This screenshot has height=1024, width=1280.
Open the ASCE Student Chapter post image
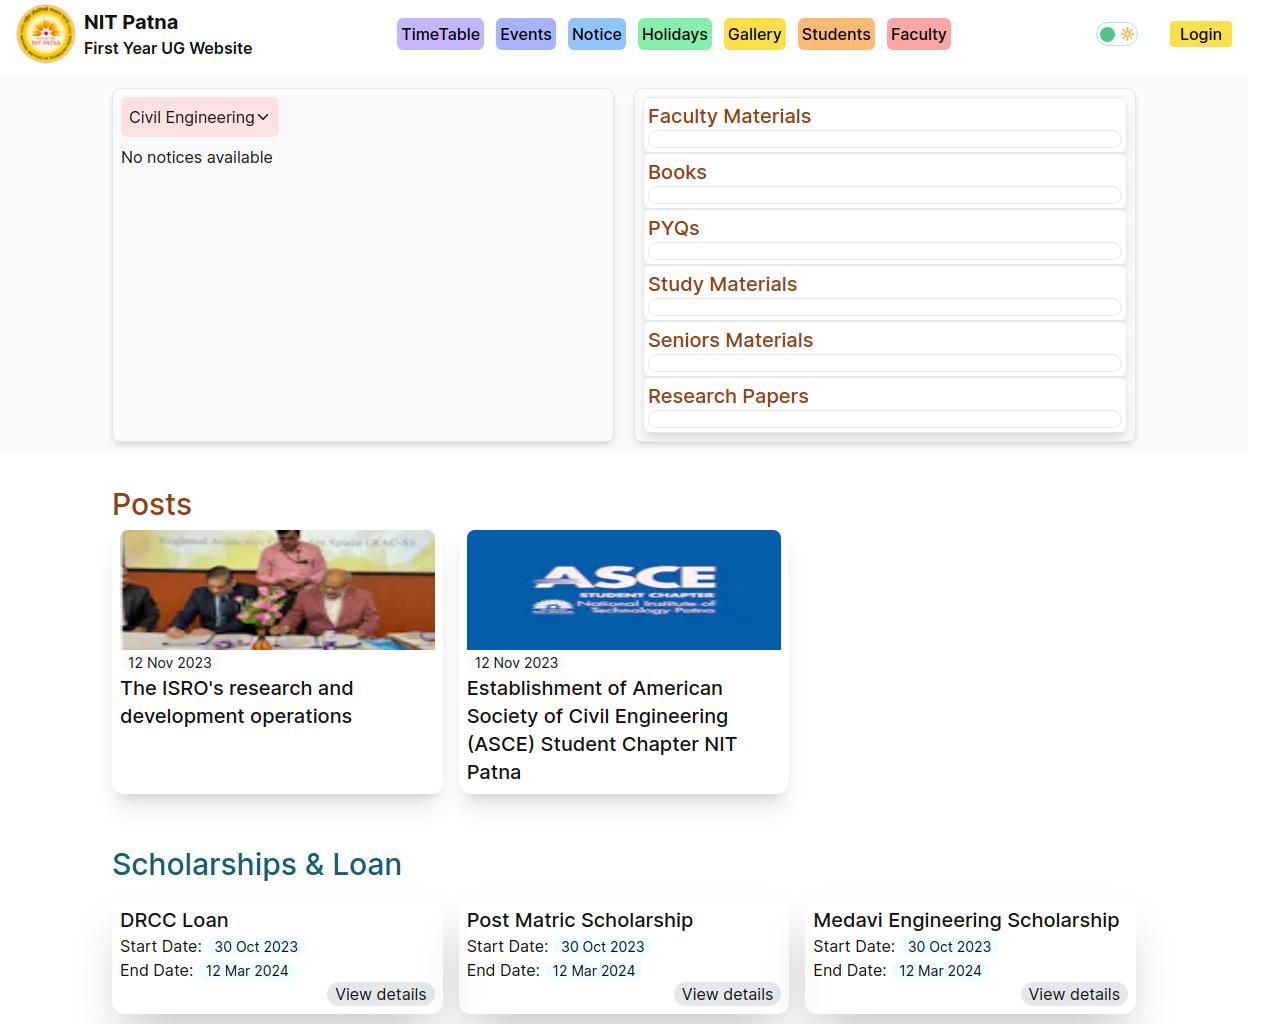click(624, 590)
